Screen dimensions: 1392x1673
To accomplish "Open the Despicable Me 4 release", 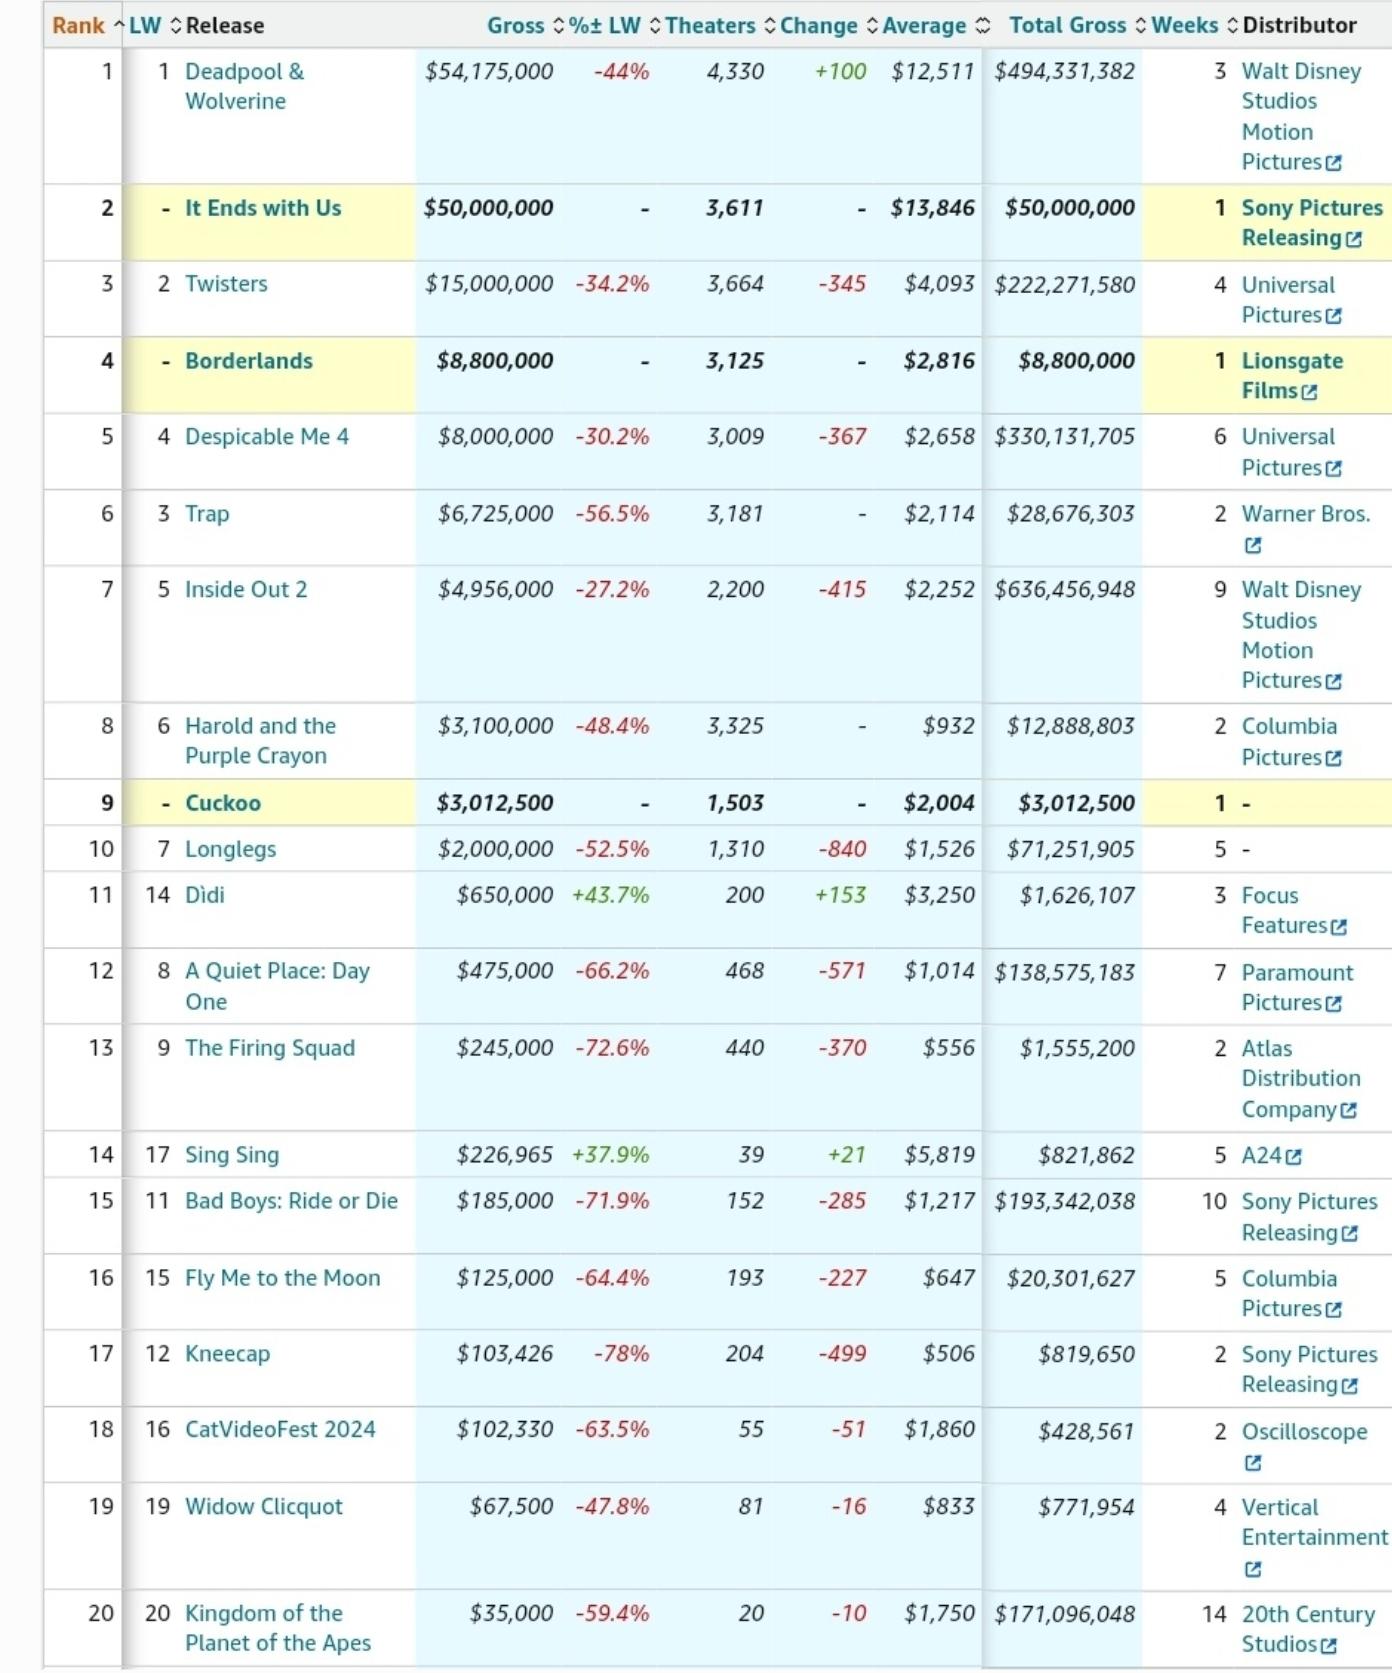I will coord(267,437).
